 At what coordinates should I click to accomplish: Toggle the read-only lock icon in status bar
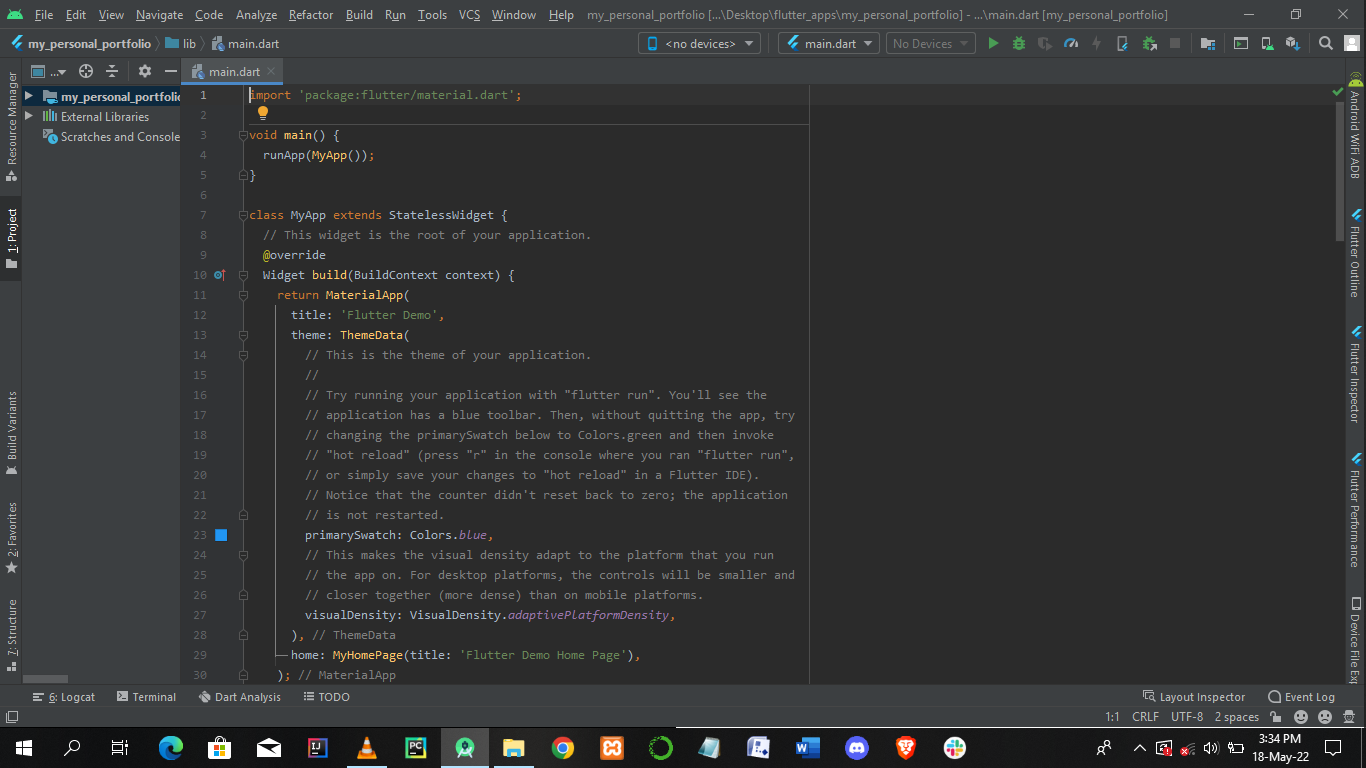[1277, 717]
